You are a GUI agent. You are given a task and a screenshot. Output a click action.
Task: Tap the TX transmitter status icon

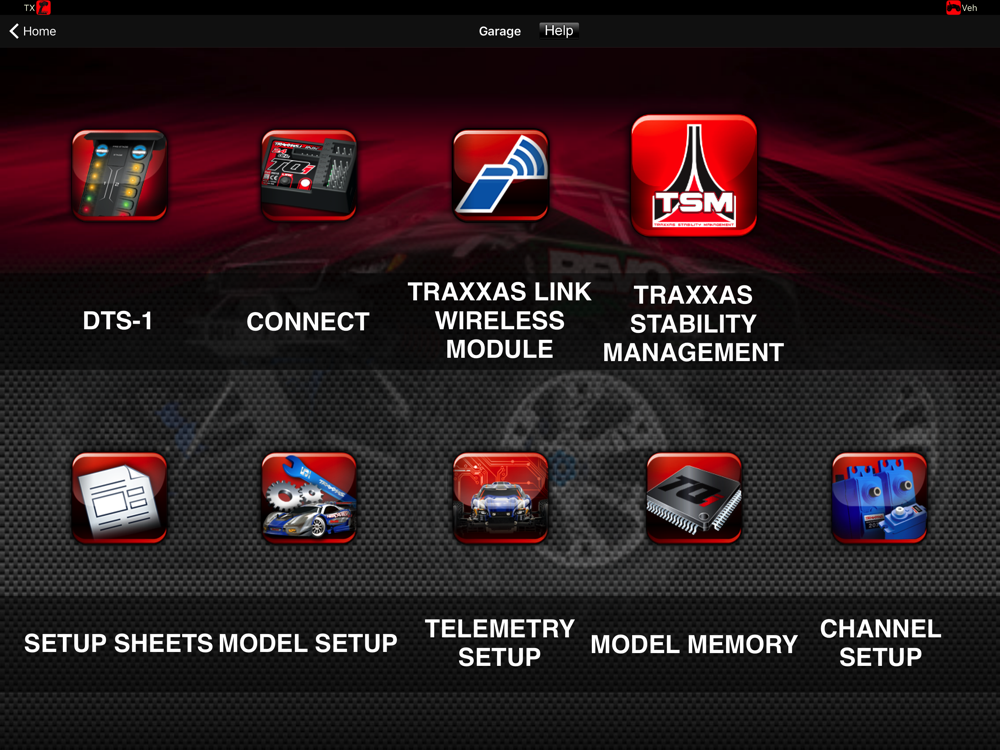43,8
